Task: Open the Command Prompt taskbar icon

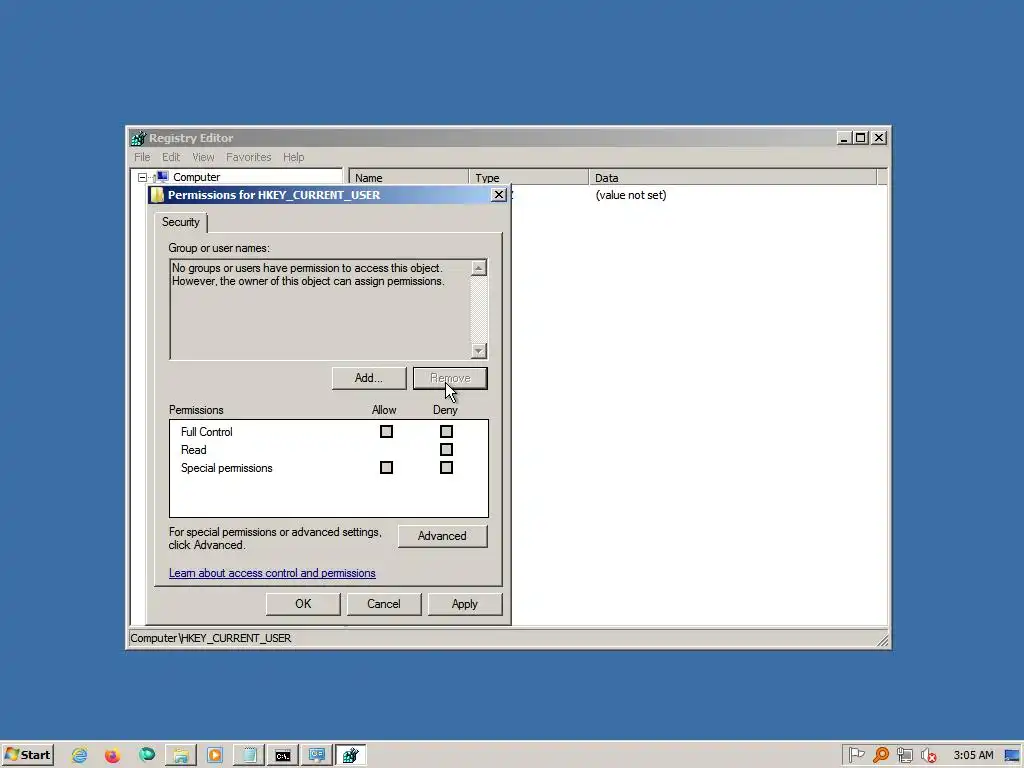Action: 283,756
